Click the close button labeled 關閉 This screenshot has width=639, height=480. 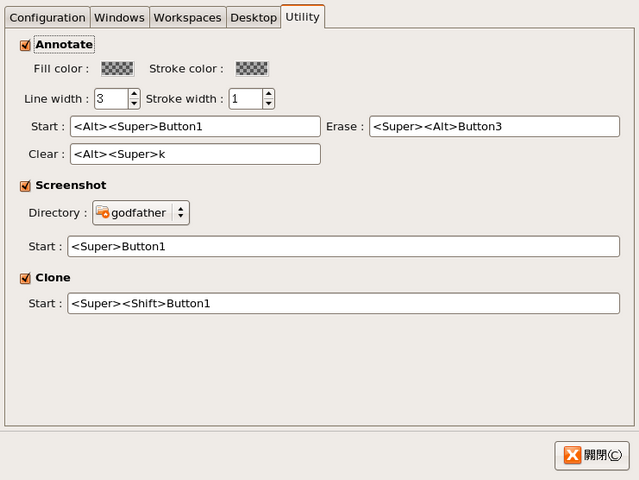[592, 455]
